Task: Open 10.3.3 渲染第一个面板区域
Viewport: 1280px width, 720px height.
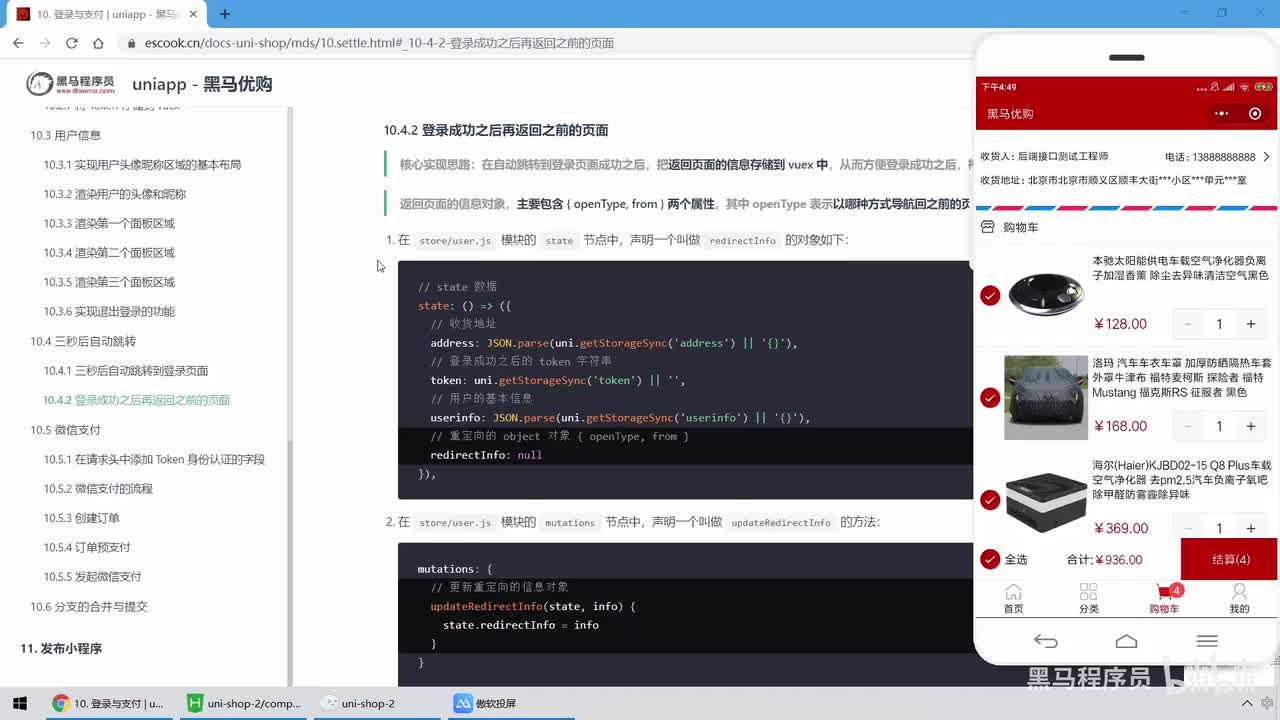Action: [109, 223]
